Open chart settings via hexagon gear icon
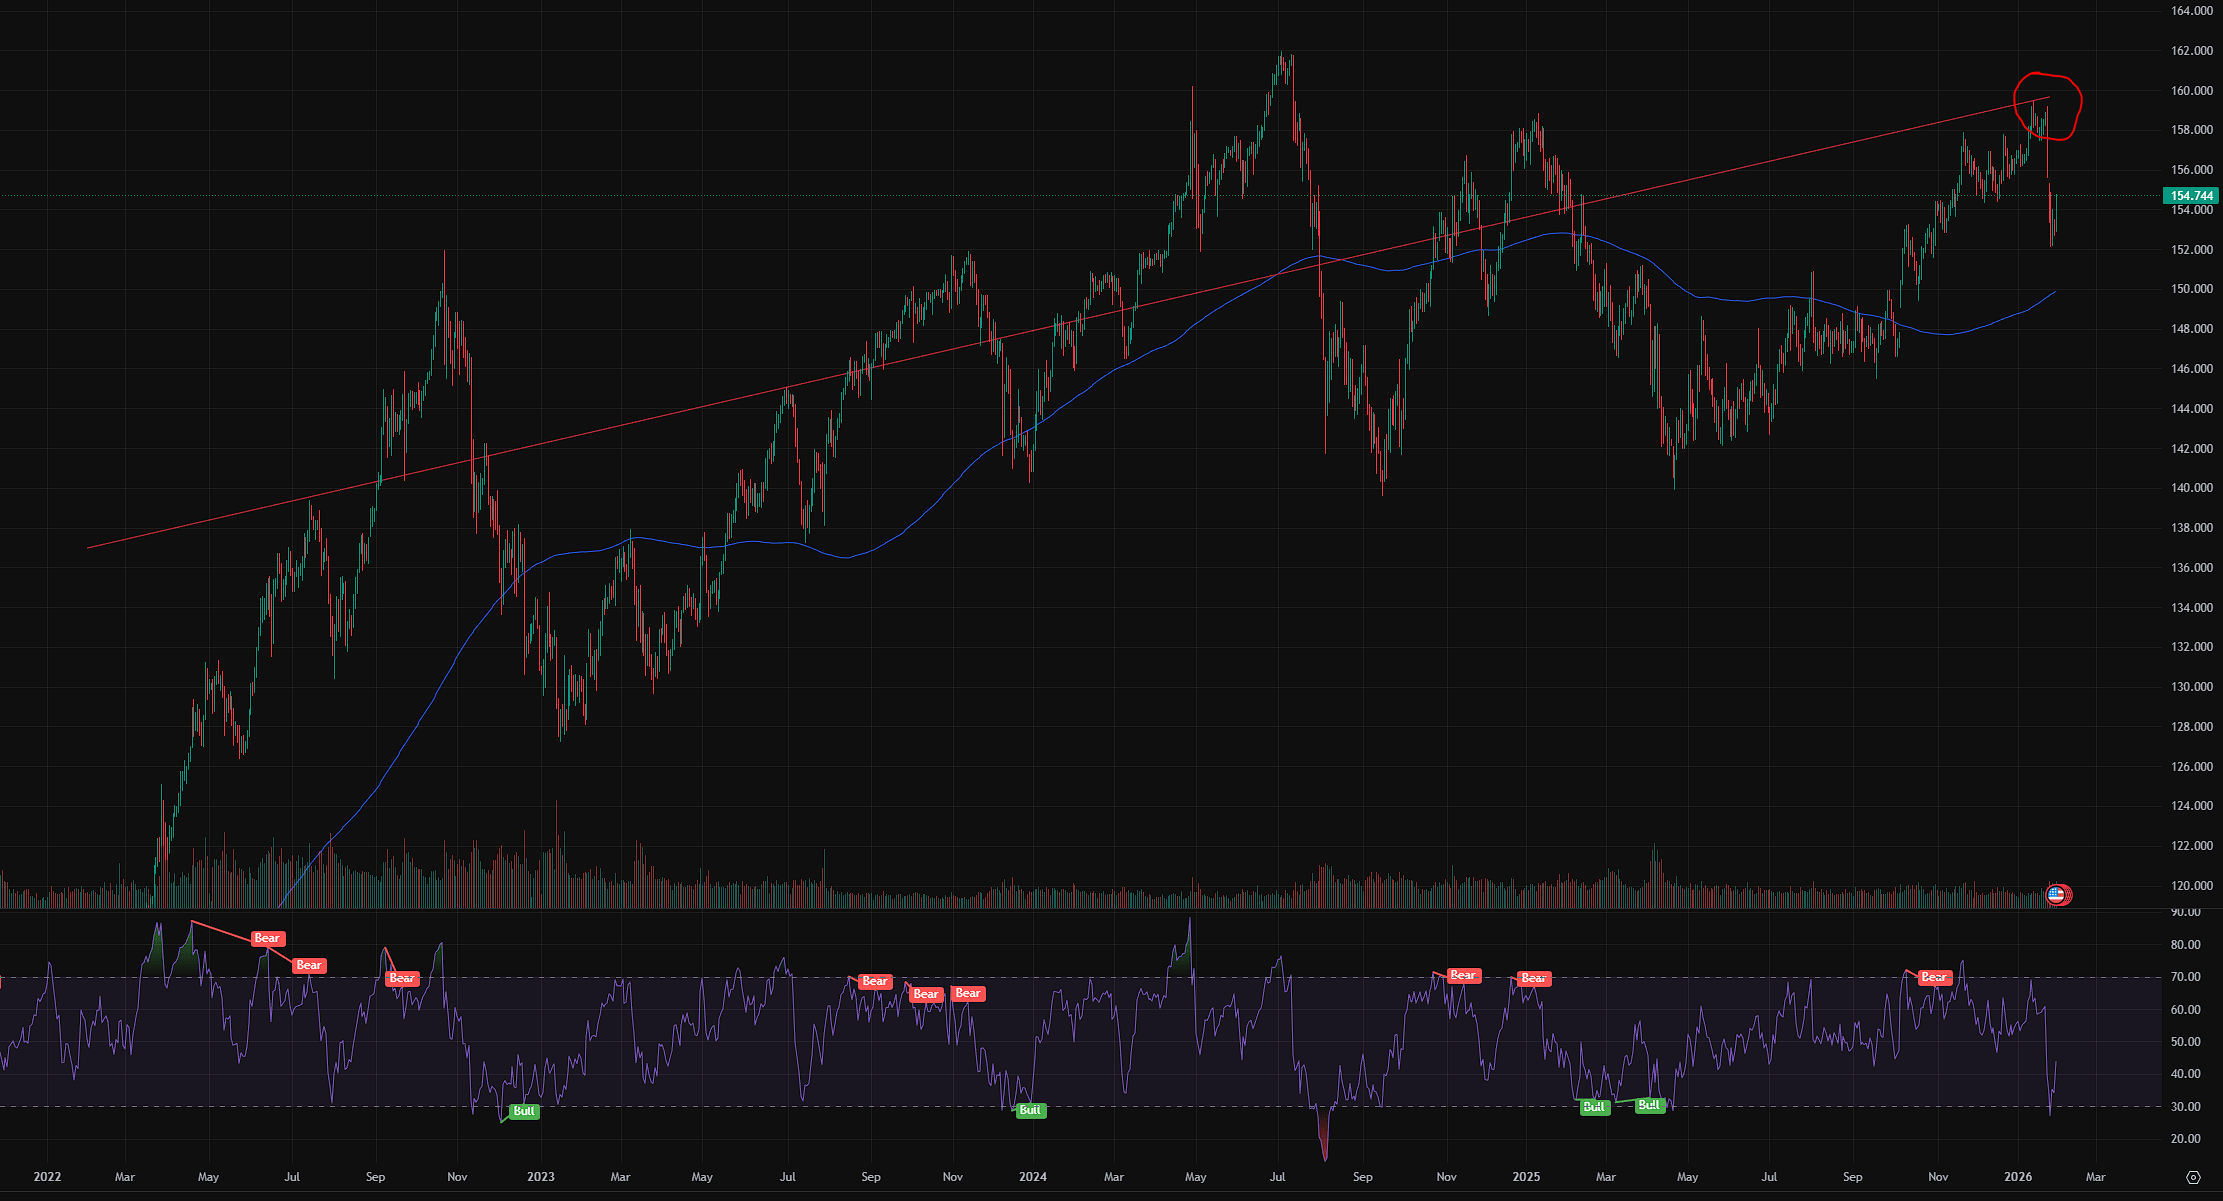 pos(2193,1177)
